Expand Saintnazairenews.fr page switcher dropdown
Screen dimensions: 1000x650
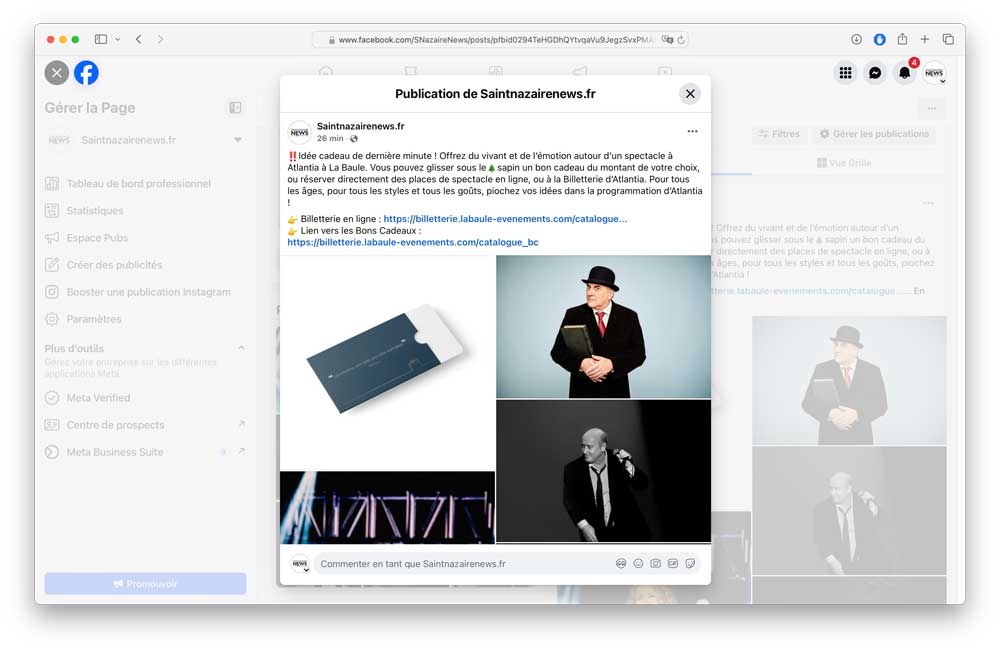238,140
